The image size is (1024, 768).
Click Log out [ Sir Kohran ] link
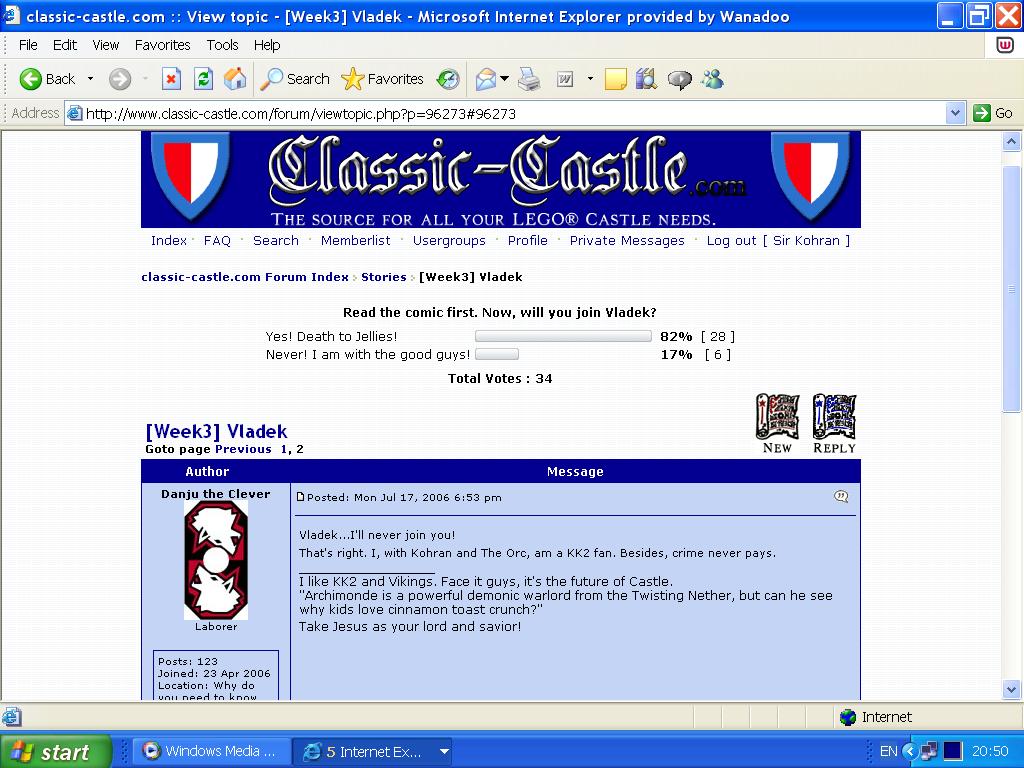[778, 240]
